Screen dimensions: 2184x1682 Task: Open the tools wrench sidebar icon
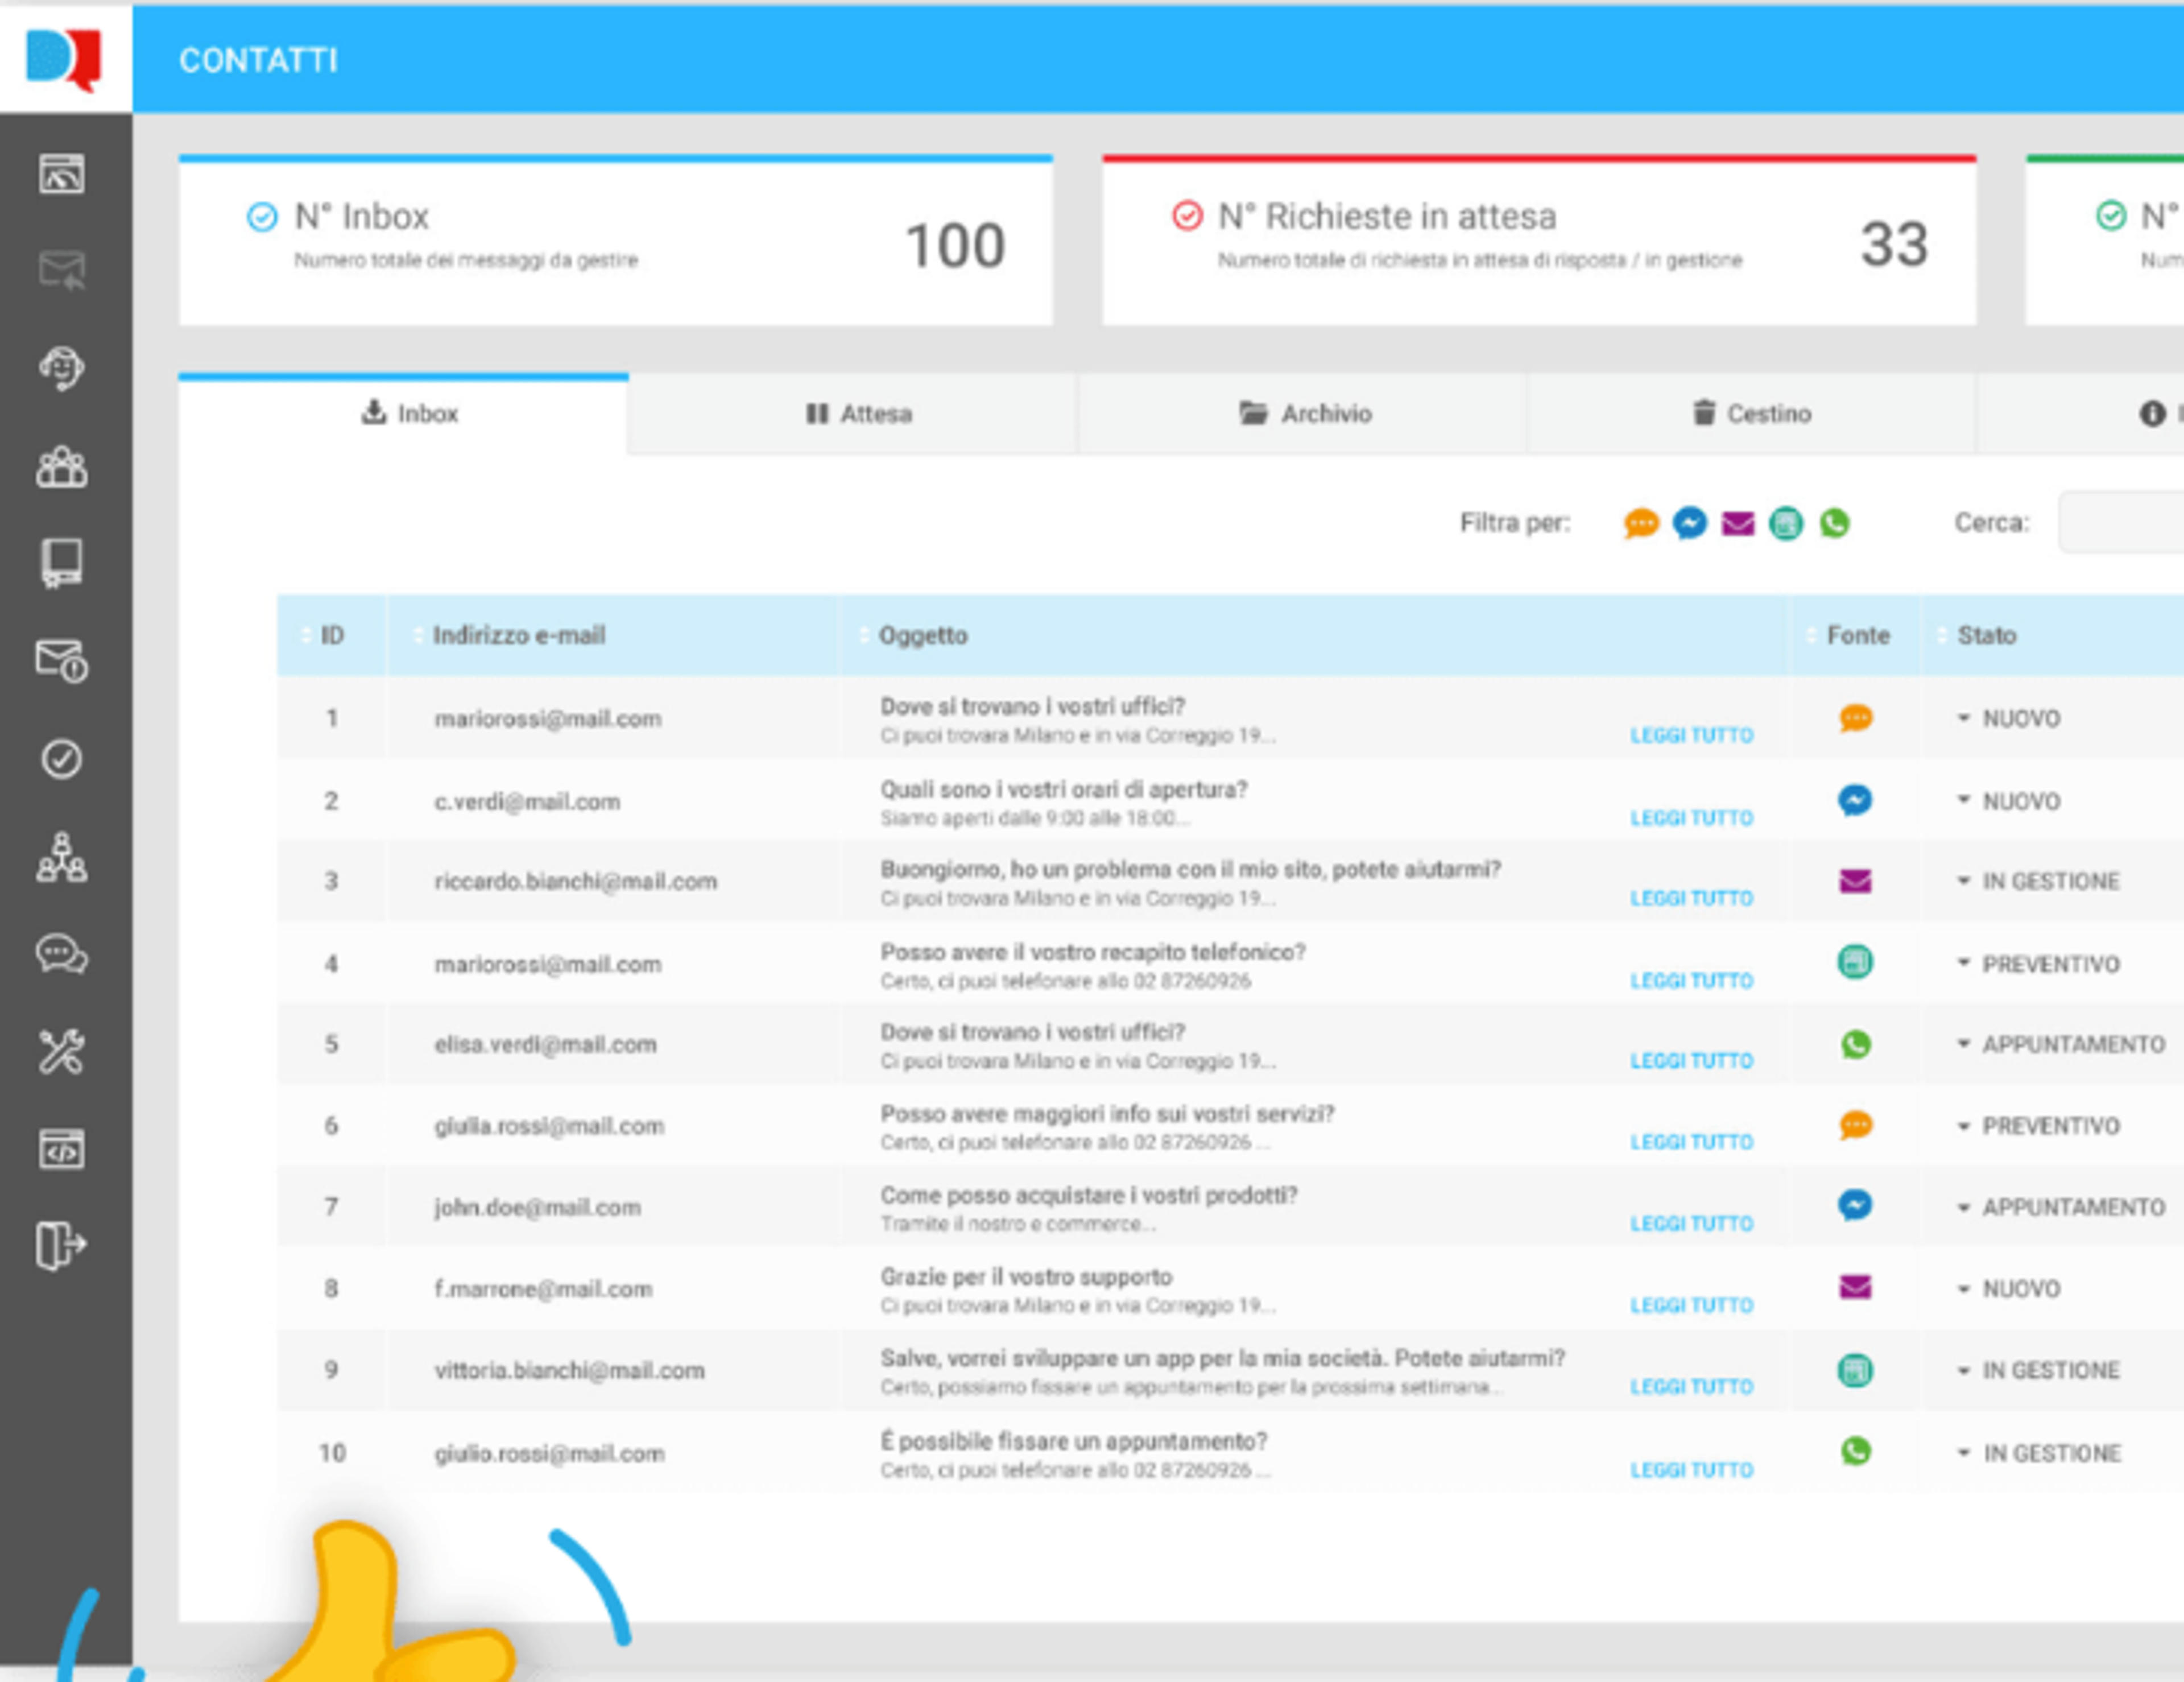click(62, 1052)
